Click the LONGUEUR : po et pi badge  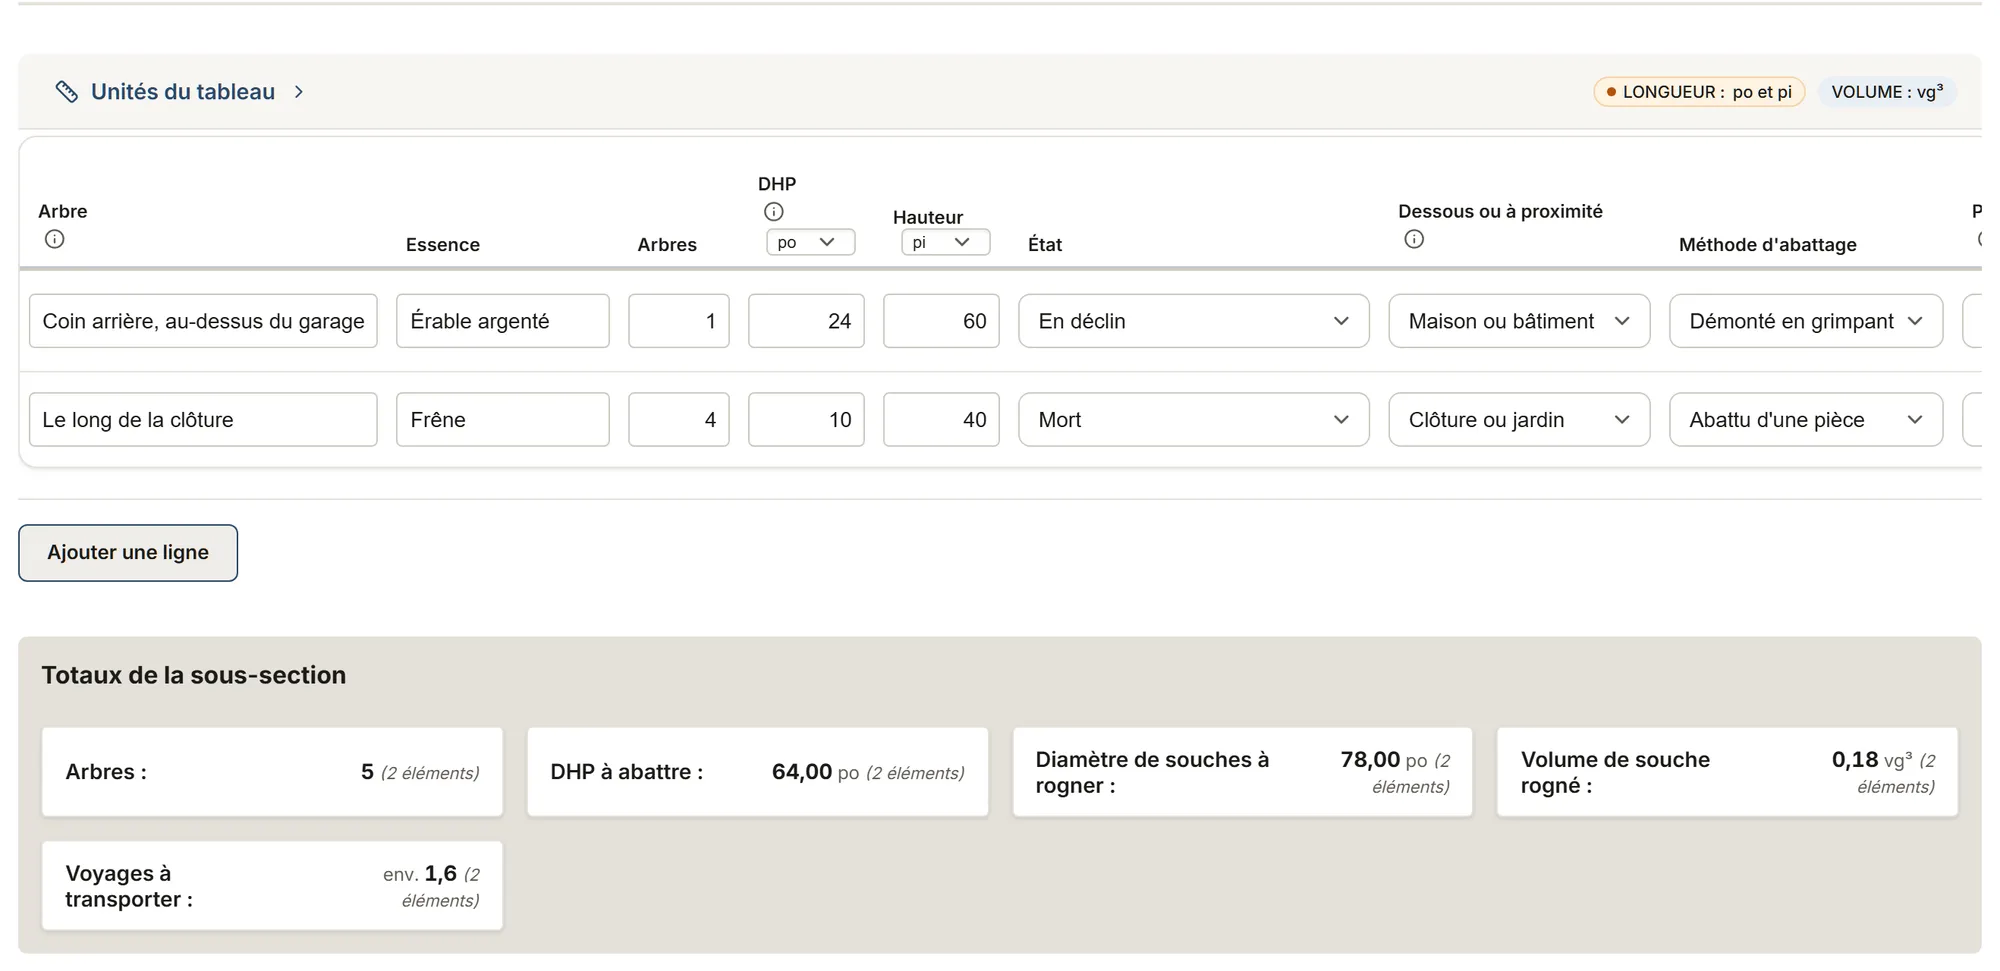pyautogui.click(x=1699, y=92)
